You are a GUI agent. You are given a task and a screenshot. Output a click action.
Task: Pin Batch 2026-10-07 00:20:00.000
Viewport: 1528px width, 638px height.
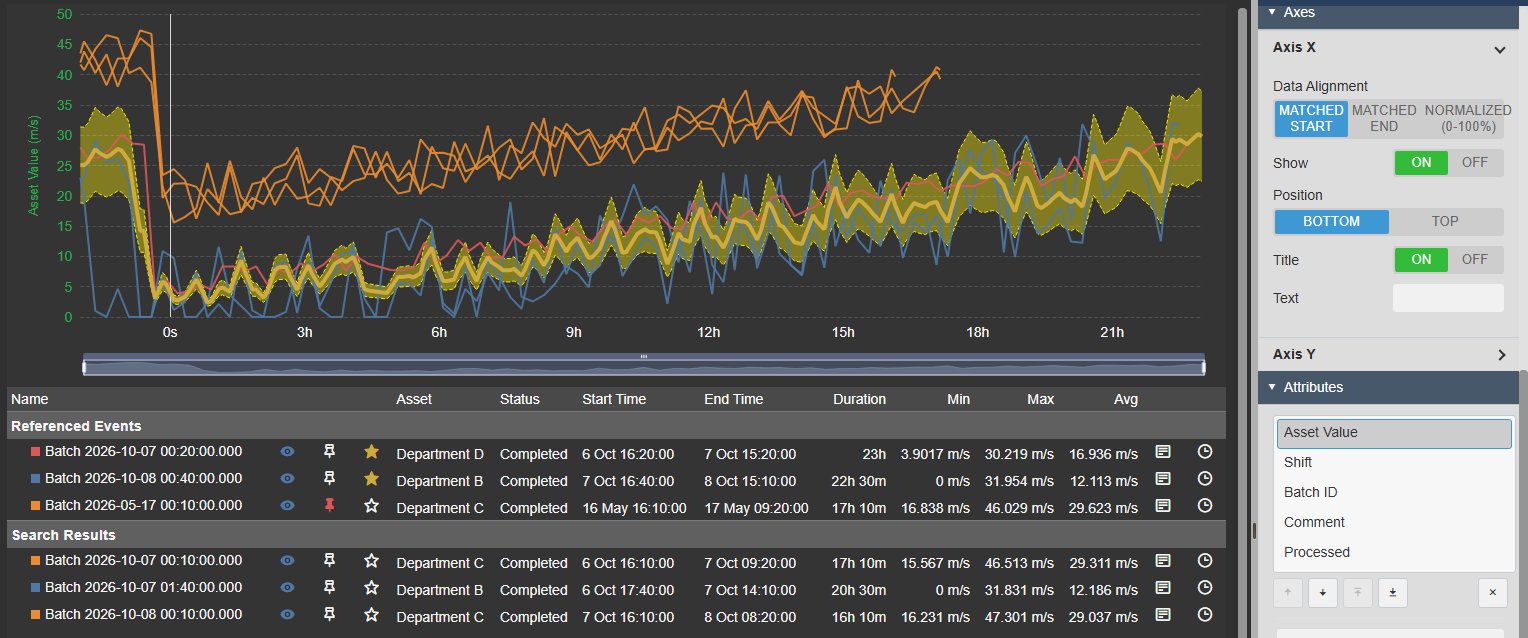point(329,453)
